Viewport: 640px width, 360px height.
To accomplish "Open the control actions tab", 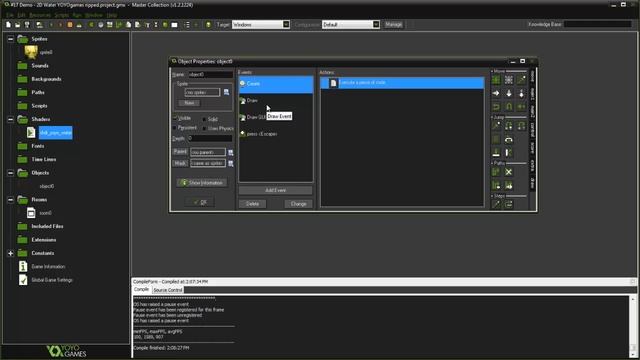I will 533,130.
